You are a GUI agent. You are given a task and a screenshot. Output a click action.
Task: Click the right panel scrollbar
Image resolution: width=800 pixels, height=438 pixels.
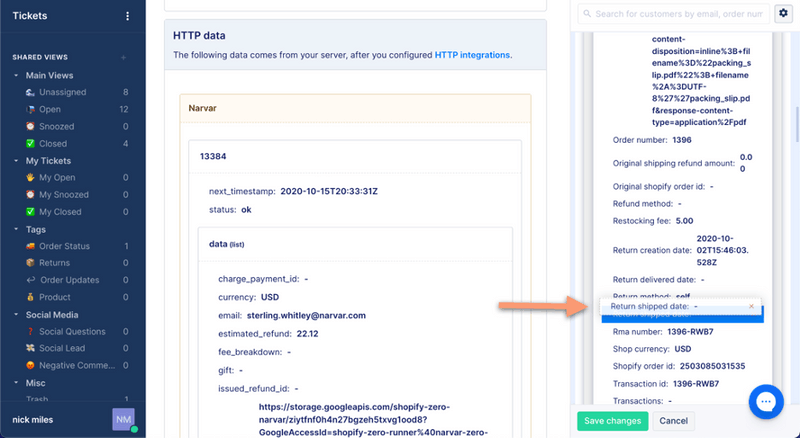pyautogui.click(x=797, y=125)
